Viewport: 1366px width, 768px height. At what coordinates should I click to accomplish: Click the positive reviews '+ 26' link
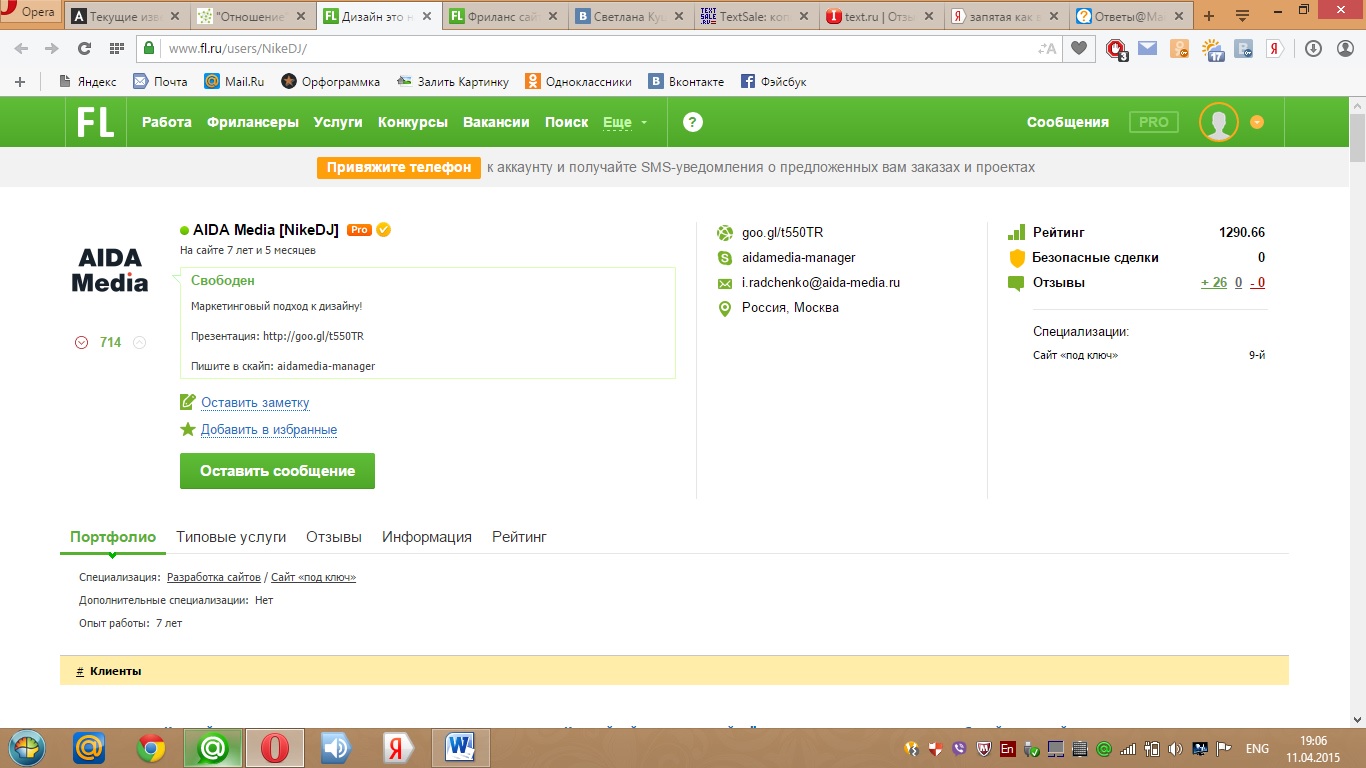click(1214, 283)
